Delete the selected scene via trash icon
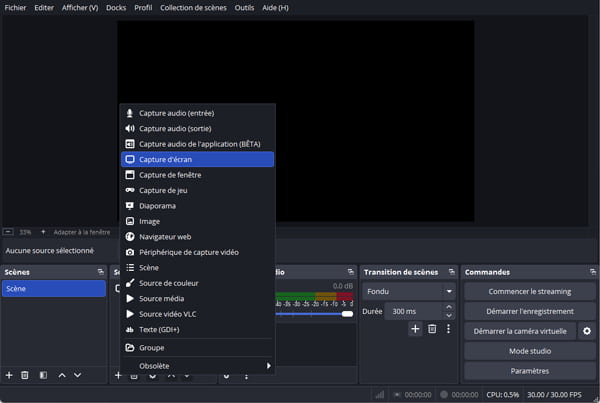 coord(25,375)
